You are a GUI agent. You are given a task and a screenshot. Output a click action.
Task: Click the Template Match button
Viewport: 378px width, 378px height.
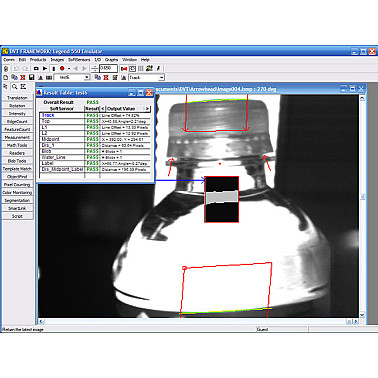coord(17,169)
